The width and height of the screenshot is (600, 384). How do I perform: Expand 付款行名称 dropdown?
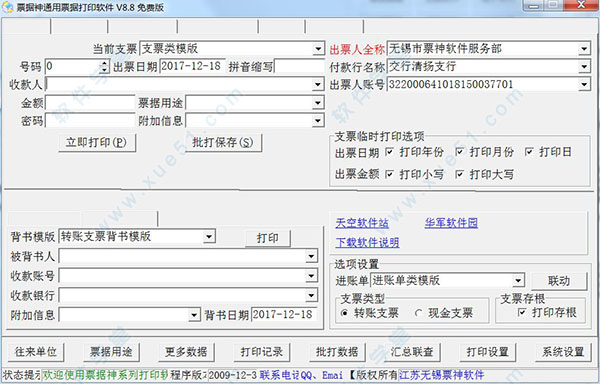tap(584, 67)
